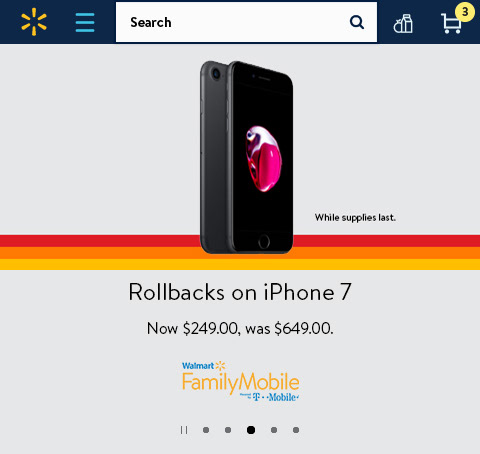Pause the carousel slideshow
The width and height of the screenshot is (480, 454).
pos(184,430)
